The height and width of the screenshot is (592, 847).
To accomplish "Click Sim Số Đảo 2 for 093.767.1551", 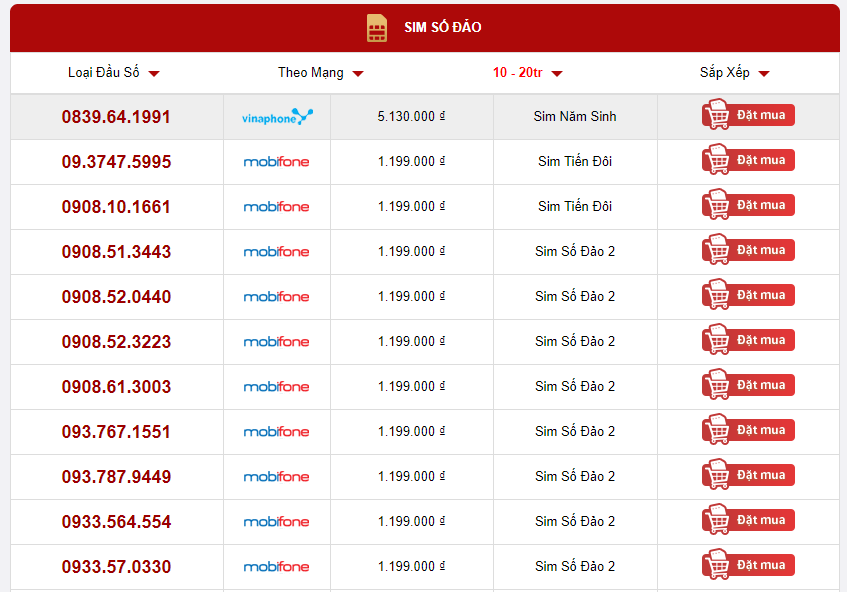I will point(575,431).
